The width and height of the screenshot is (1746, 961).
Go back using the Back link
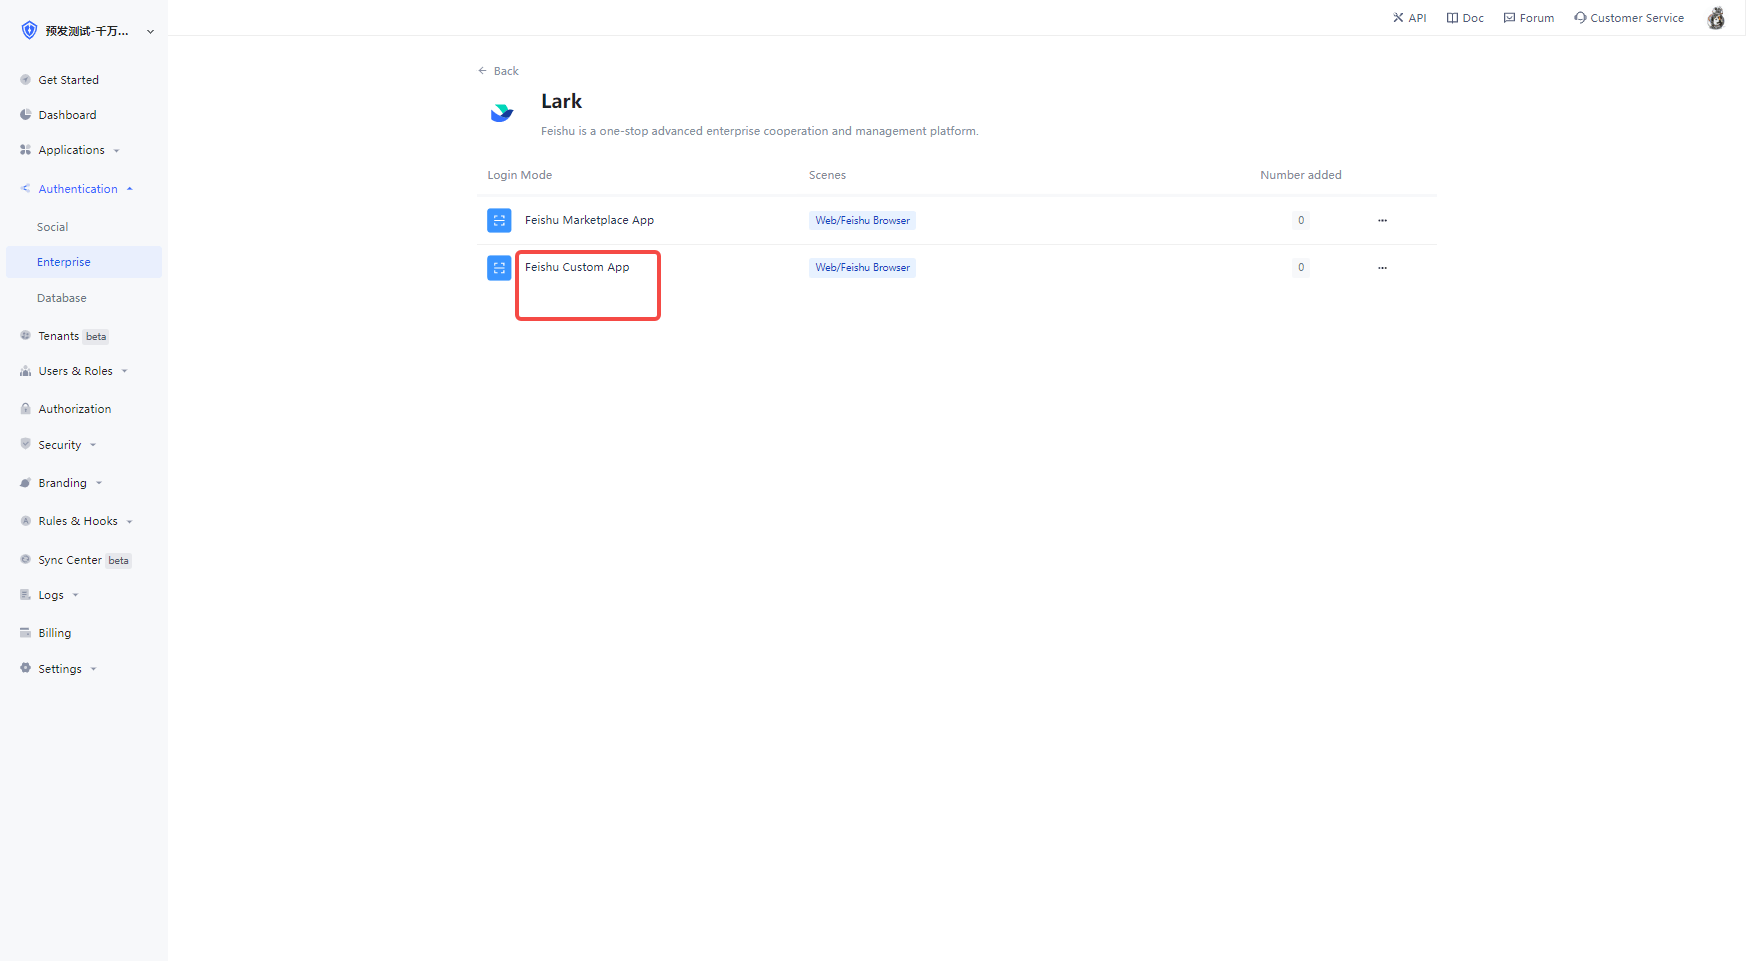499,71
